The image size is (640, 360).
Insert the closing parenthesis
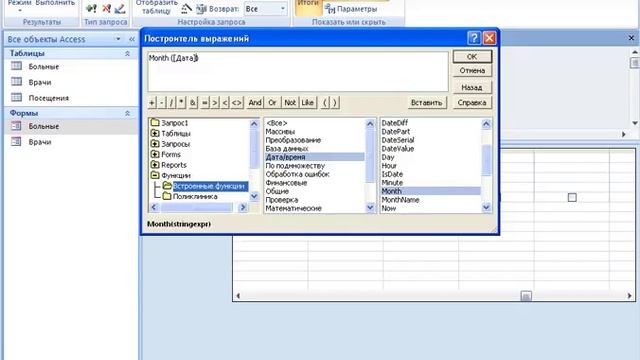335,103
